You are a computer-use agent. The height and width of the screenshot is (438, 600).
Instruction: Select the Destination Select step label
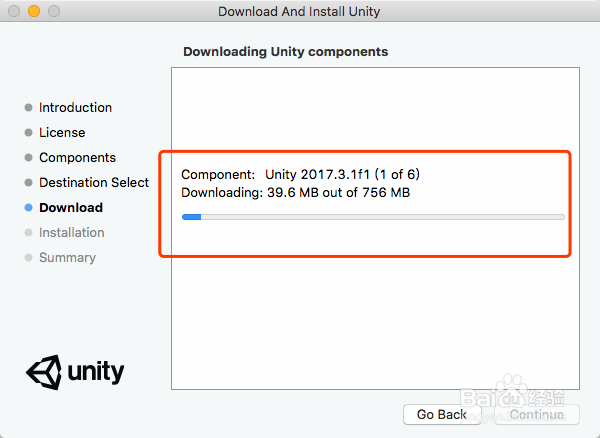(x=94, y=182)
